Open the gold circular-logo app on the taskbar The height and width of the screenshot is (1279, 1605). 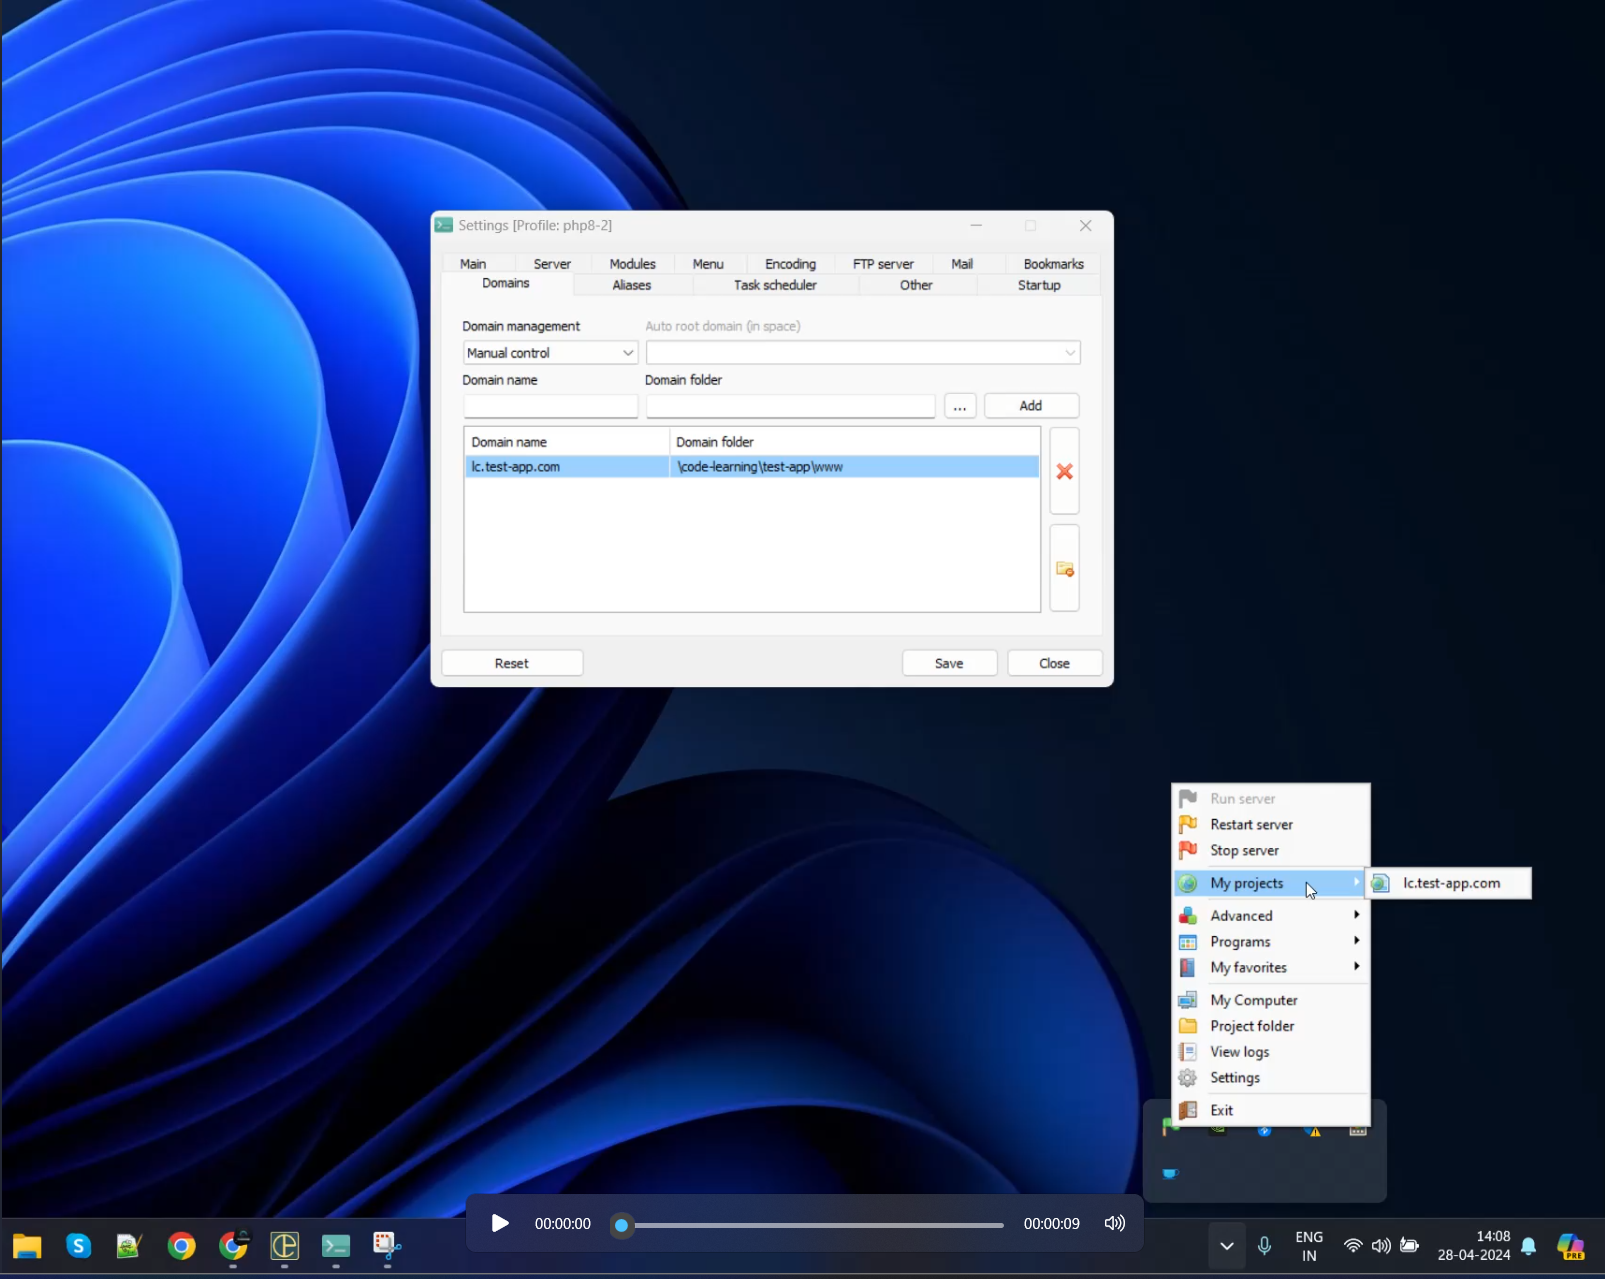[285, 1246]
